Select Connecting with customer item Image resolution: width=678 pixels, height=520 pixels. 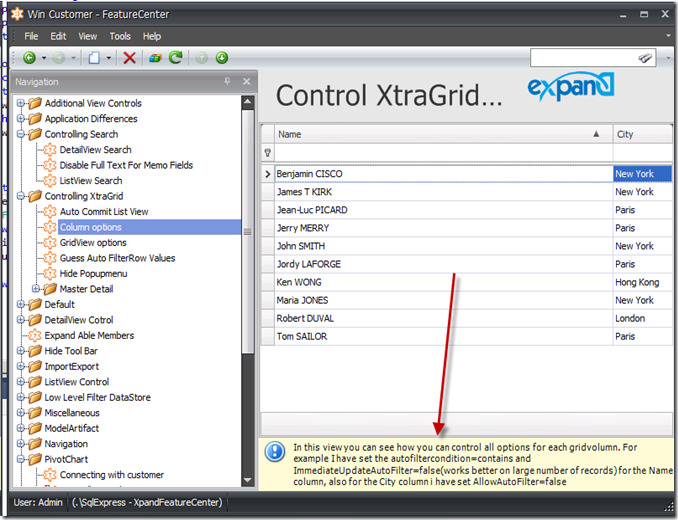tap(112, 475)
